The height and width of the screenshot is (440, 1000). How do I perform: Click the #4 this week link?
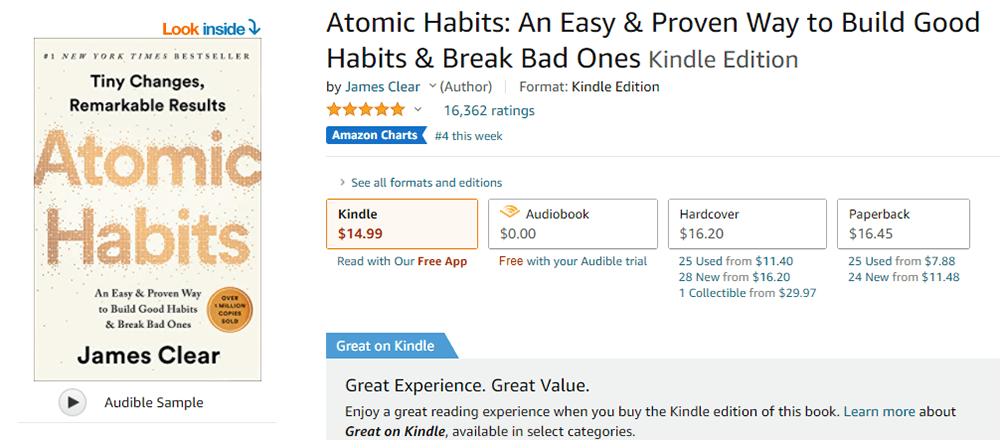coord(469,136)
